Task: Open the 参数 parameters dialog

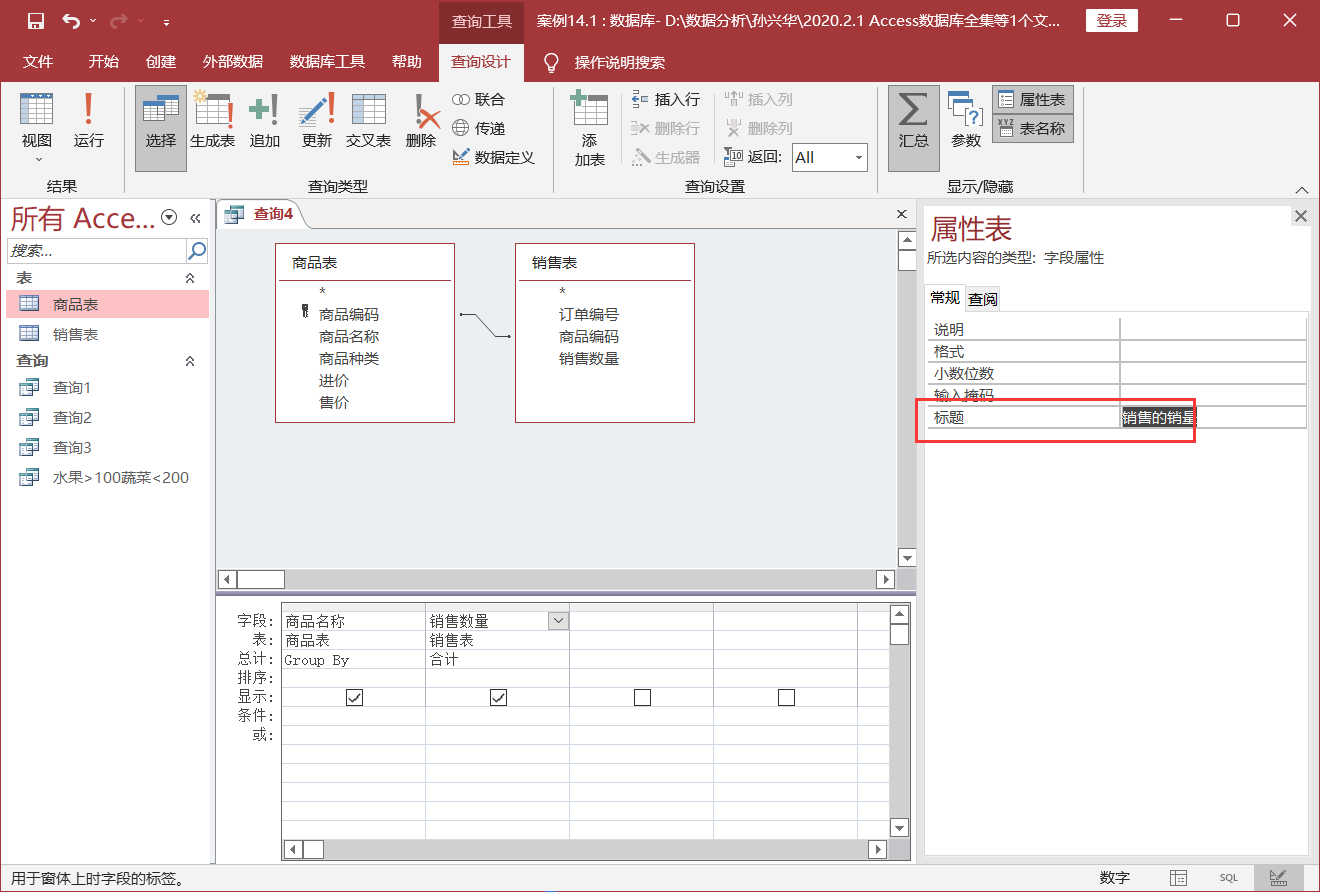Action: [x=965, y=120]
